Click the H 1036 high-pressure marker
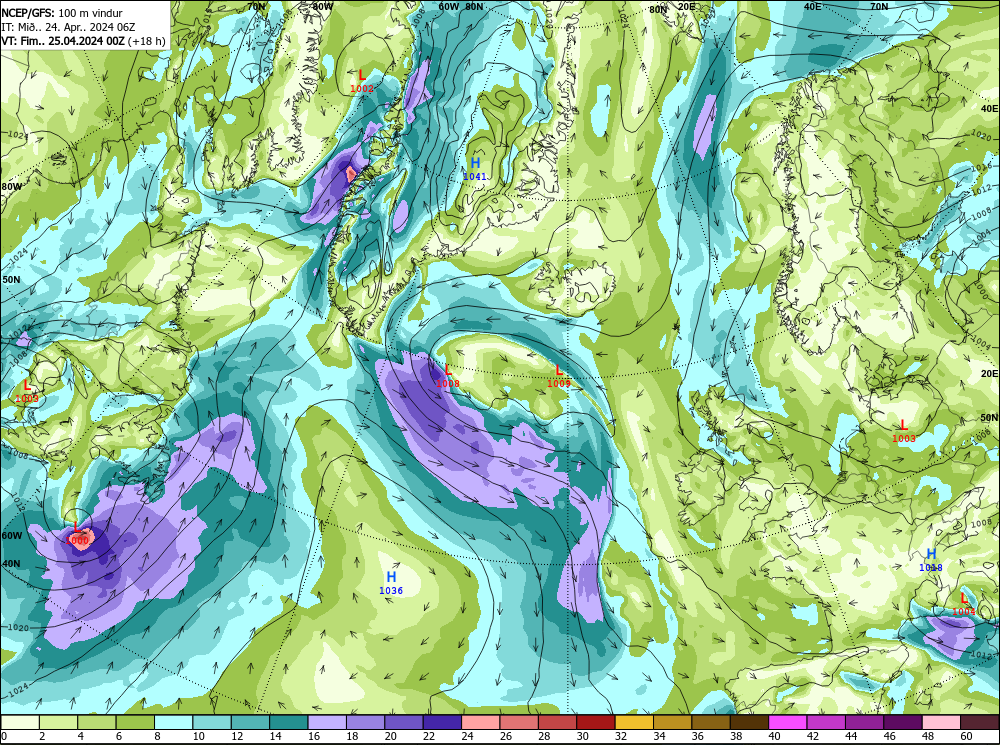Image resolution: width=1000 pixels, height=745 pixels. point(391,583)
